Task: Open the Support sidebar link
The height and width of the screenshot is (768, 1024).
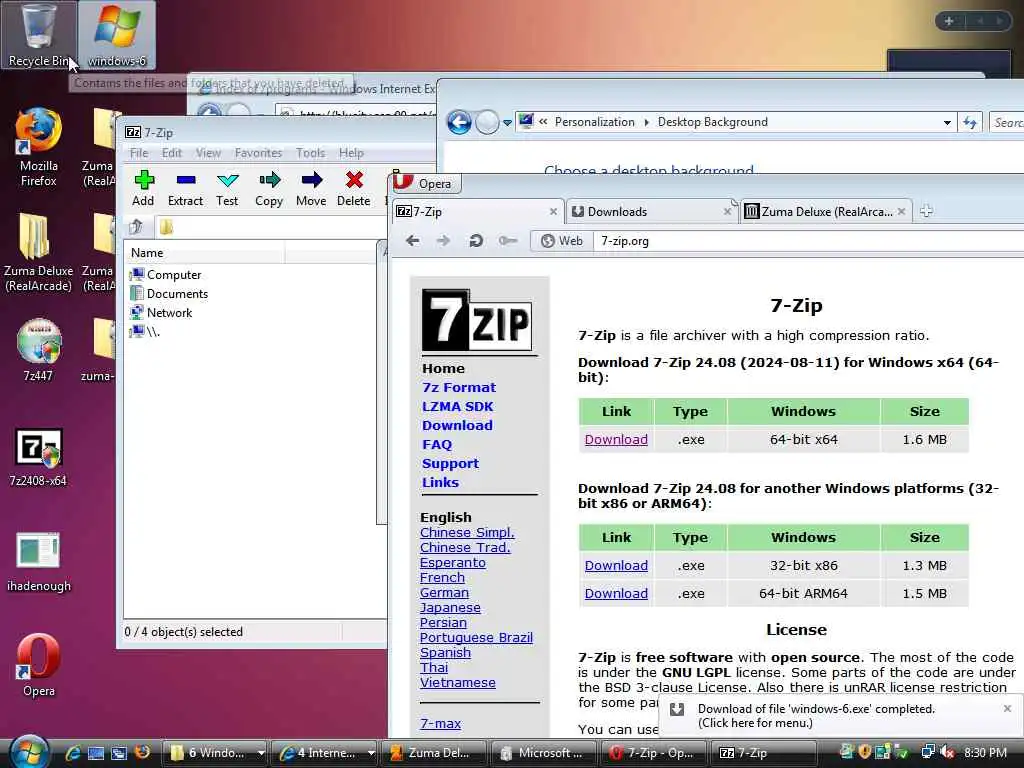Action: (x=450, y=464)
